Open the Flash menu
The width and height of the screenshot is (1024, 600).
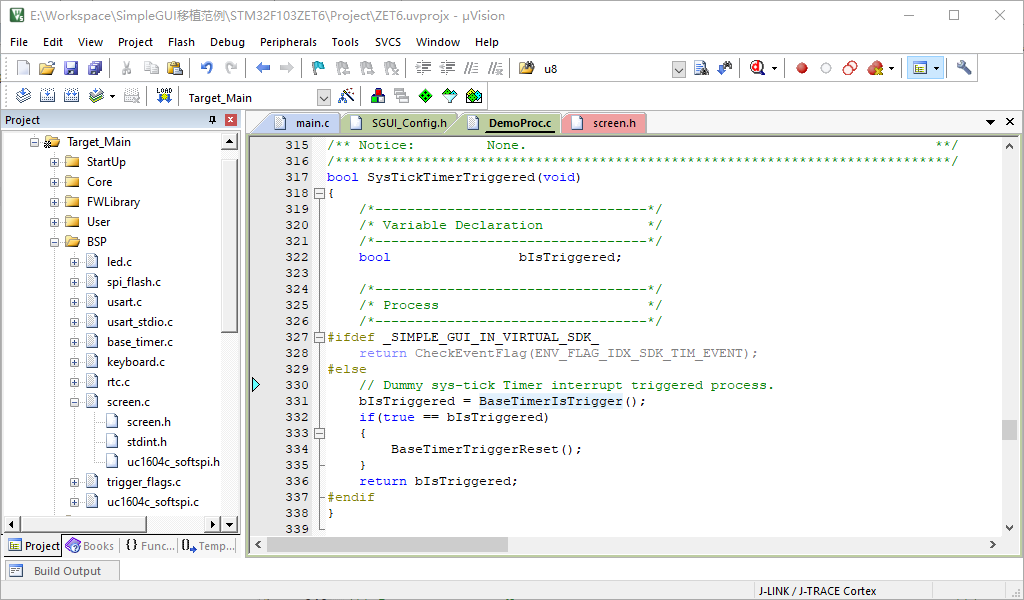click(181, 42)
